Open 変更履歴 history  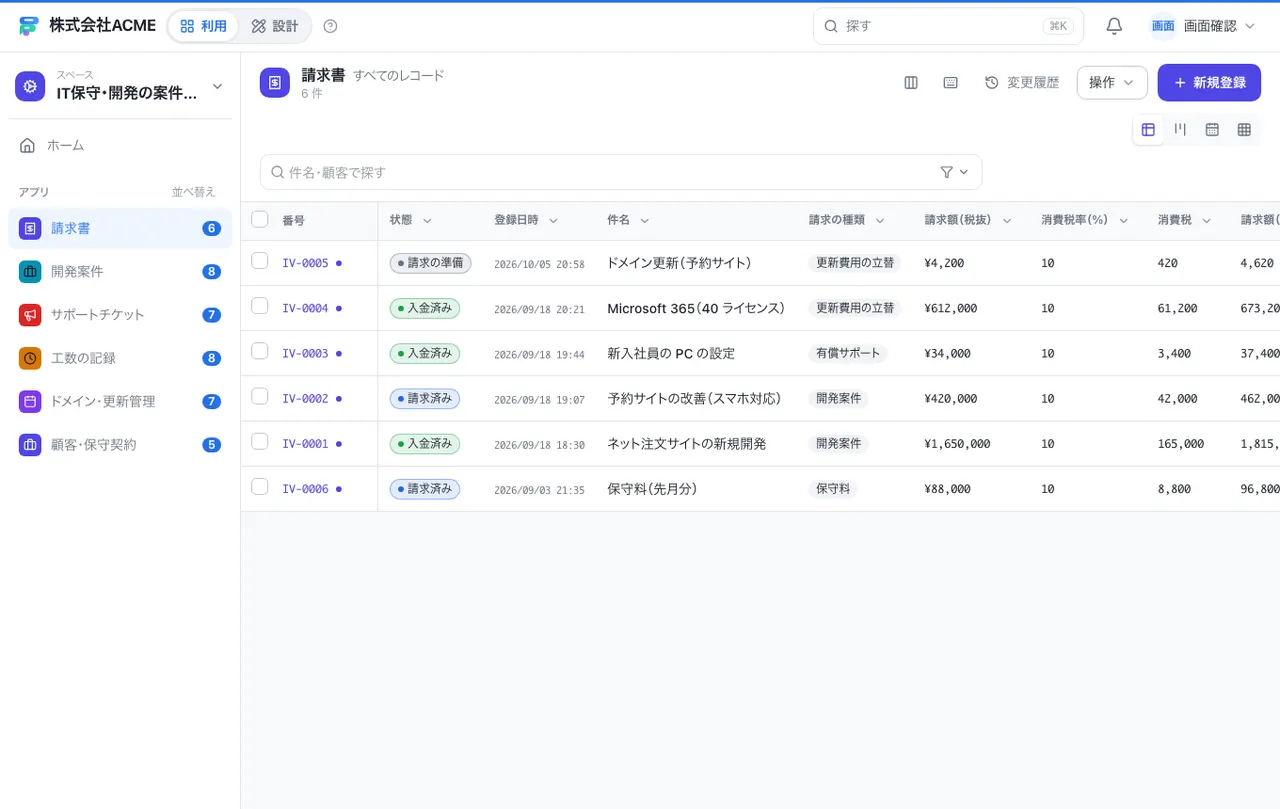click(1022, 83)
